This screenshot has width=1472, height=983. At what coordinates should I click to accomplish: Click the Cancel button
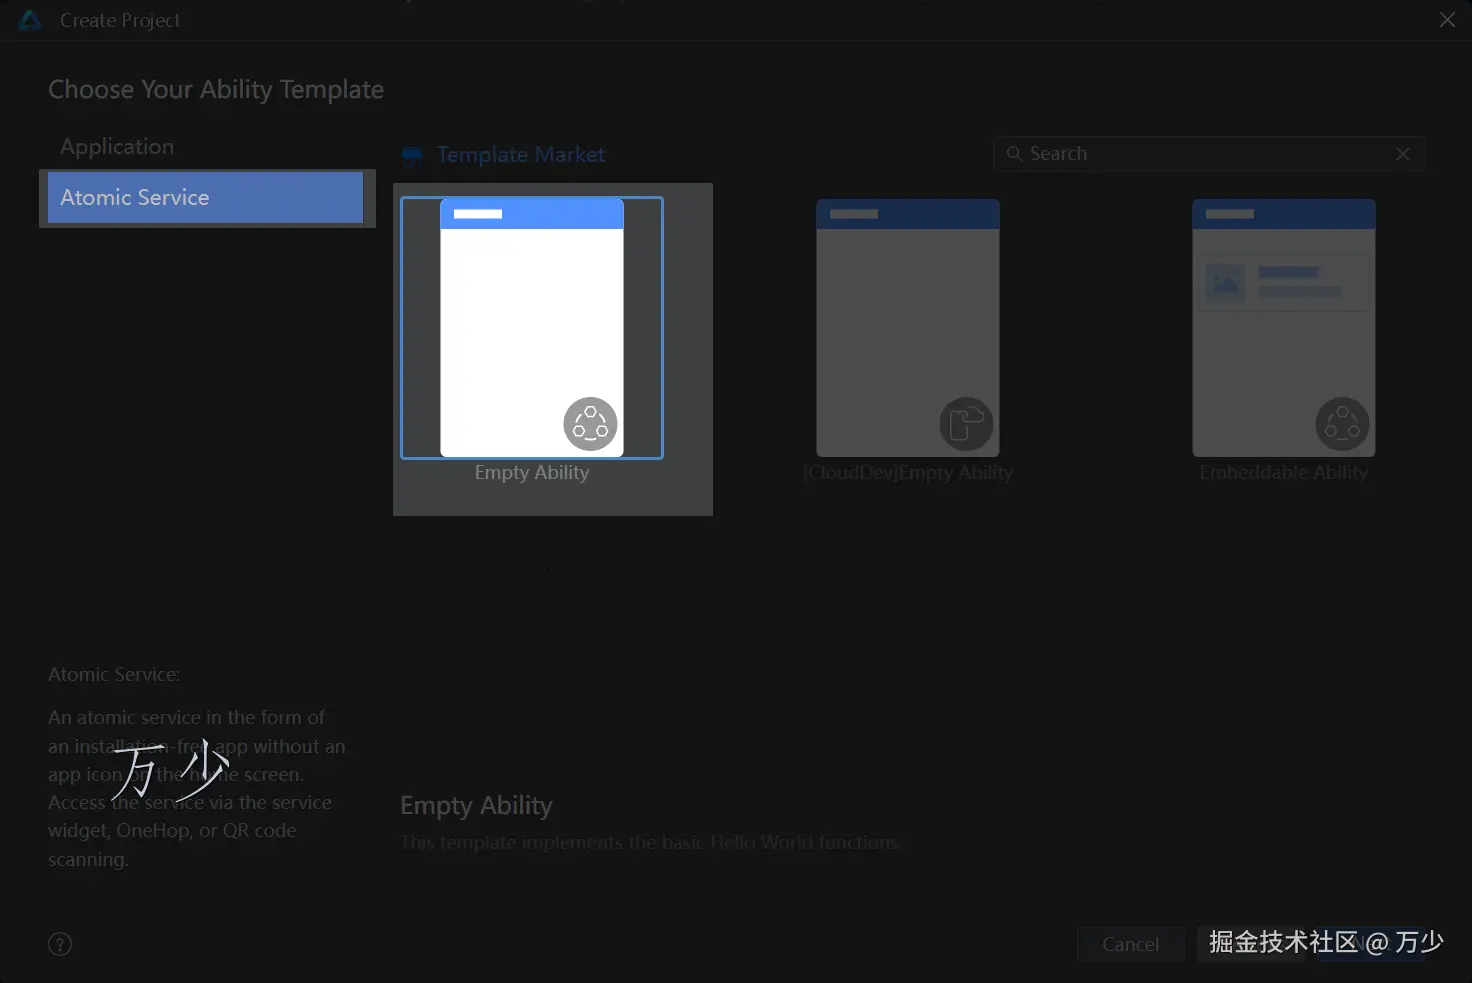1130,944
